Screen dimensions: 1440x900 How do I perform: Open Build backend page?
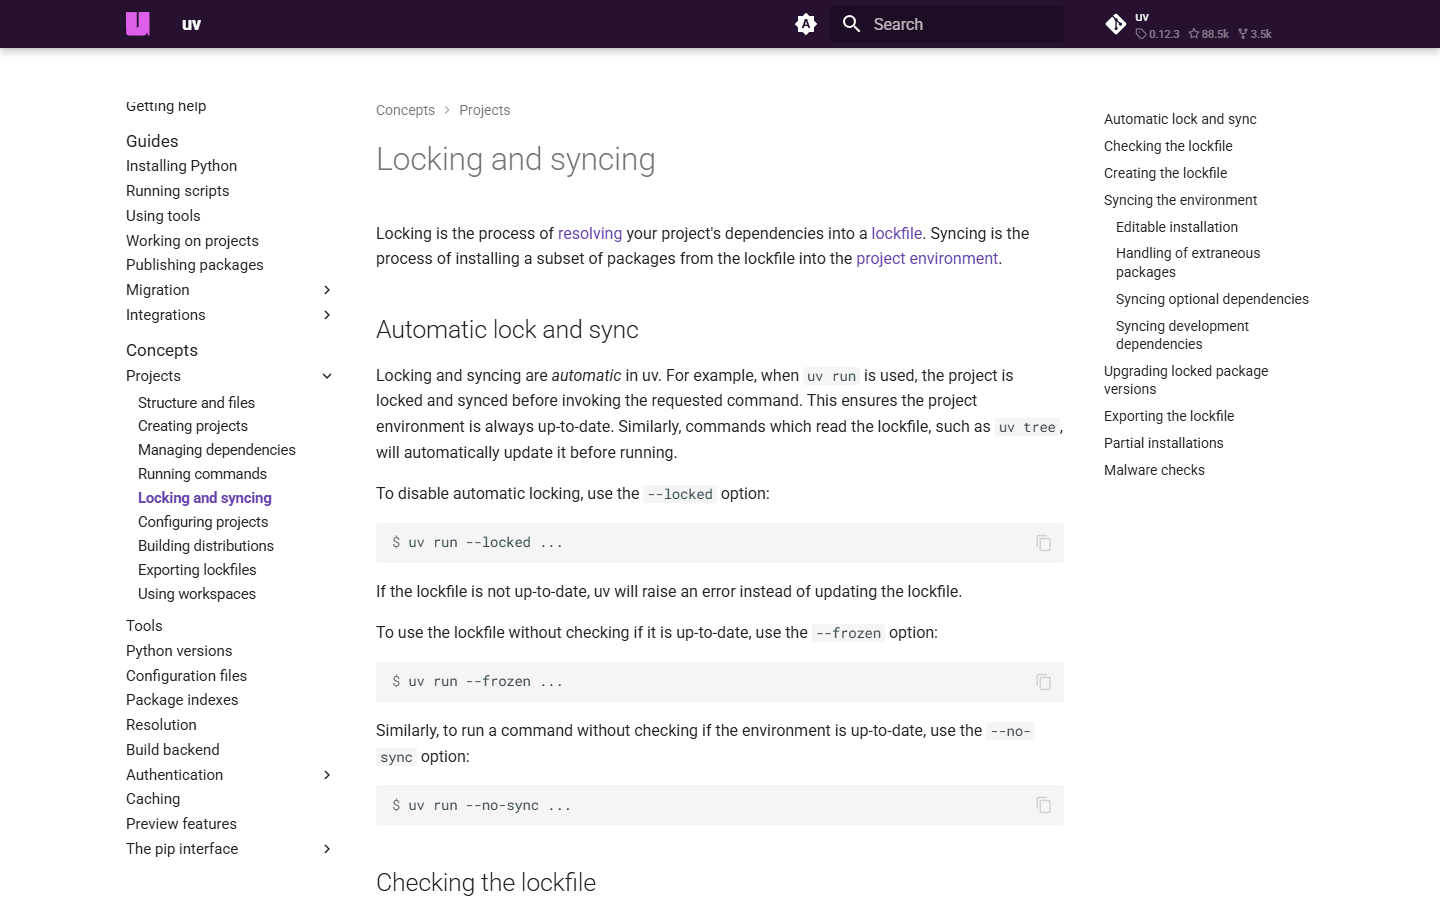(x=172, y=750)
